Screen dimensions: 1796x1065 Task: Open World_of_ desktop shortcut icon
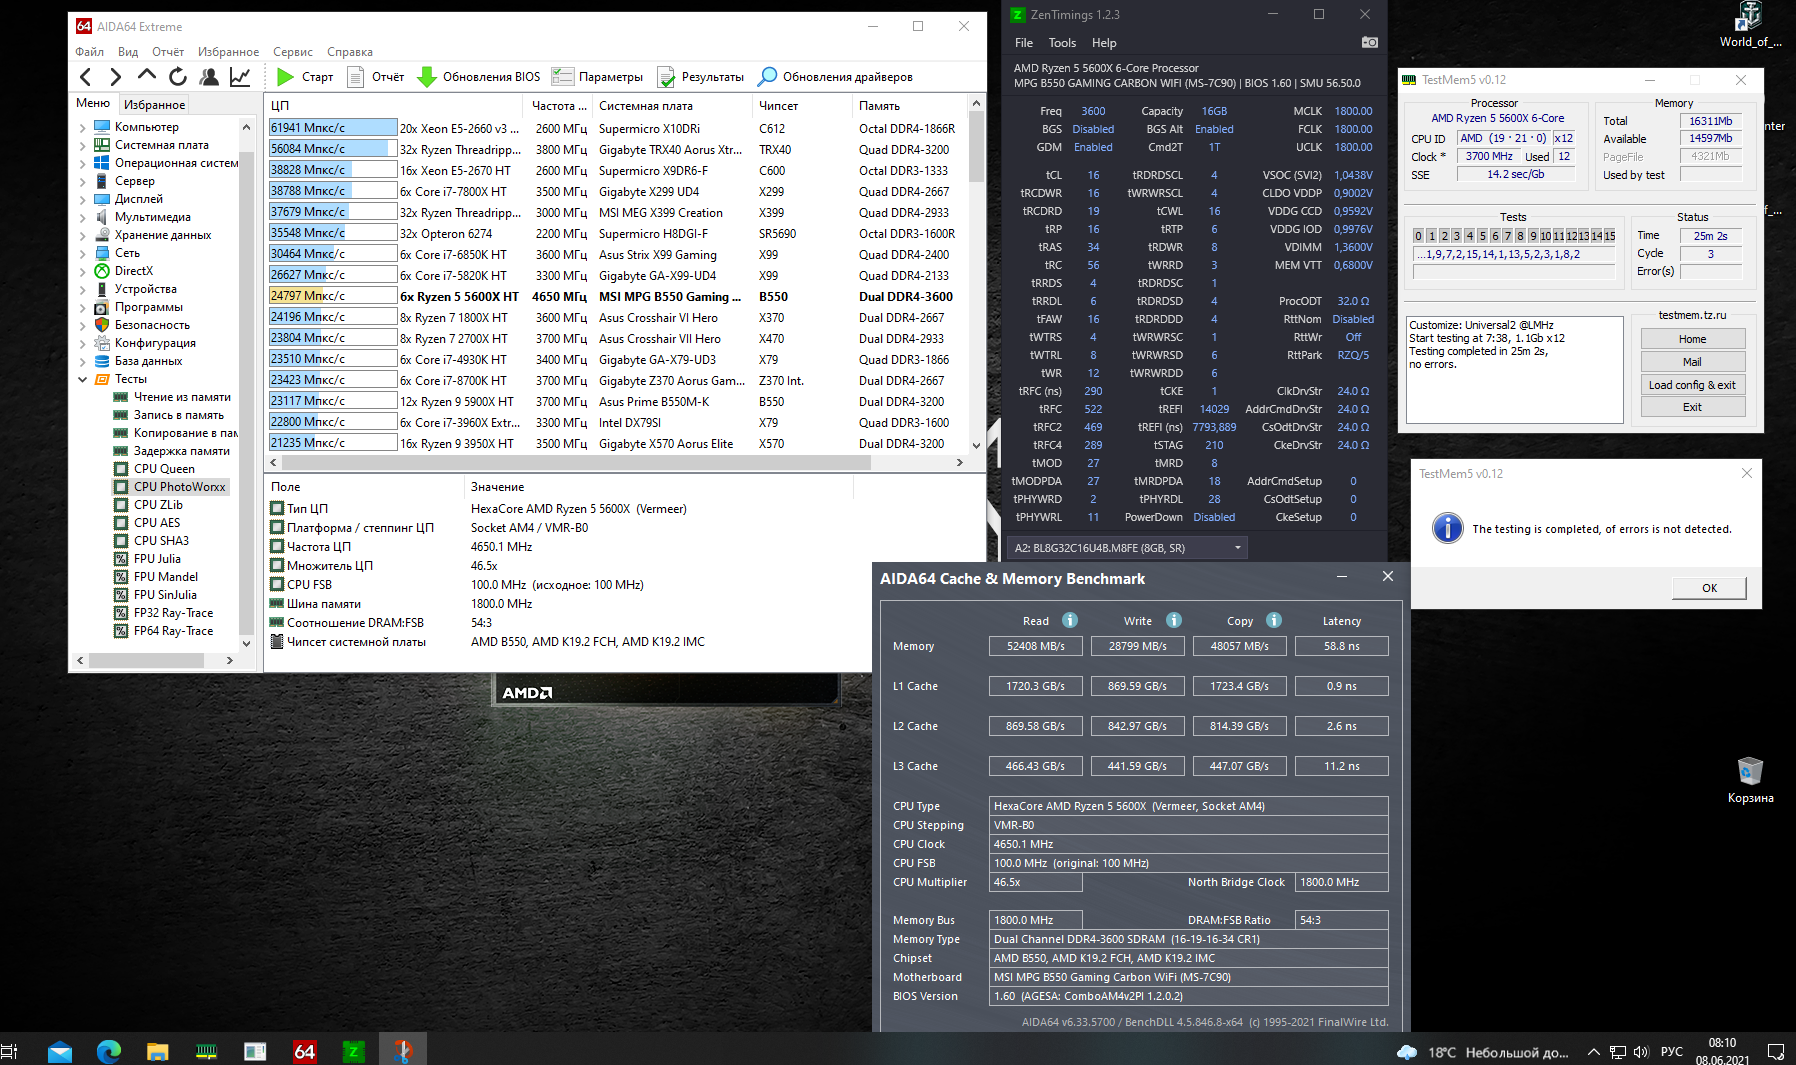click(x=1750, y=25)
